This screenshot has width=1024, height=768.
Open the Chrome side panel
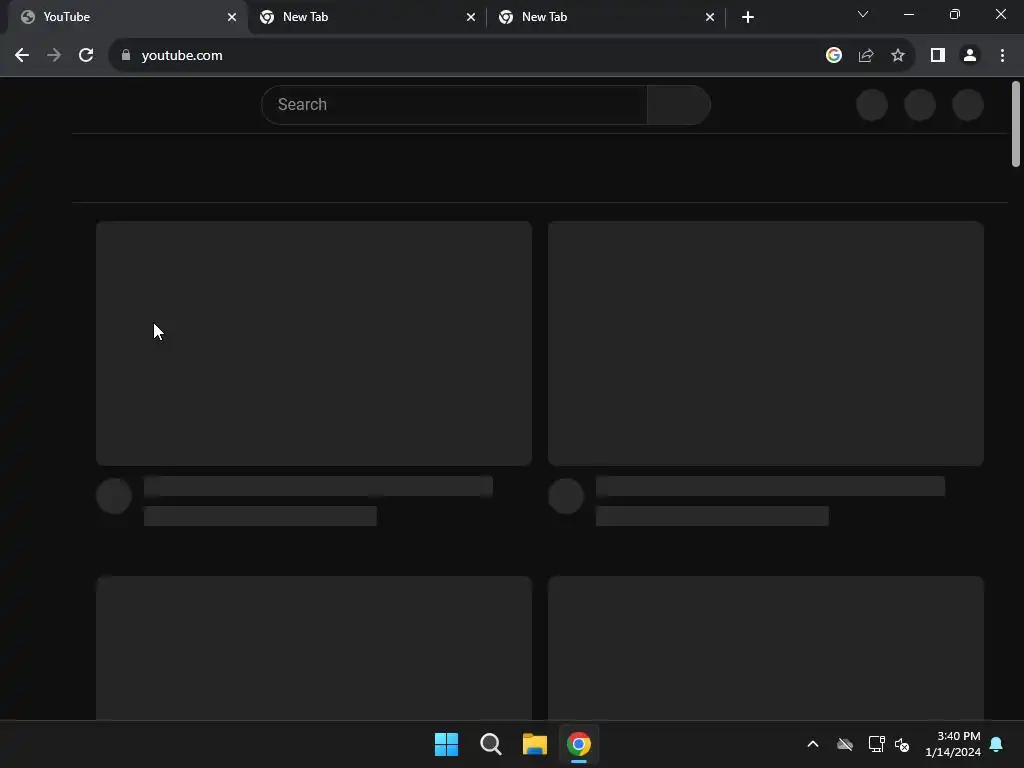[x=938, y=56]
